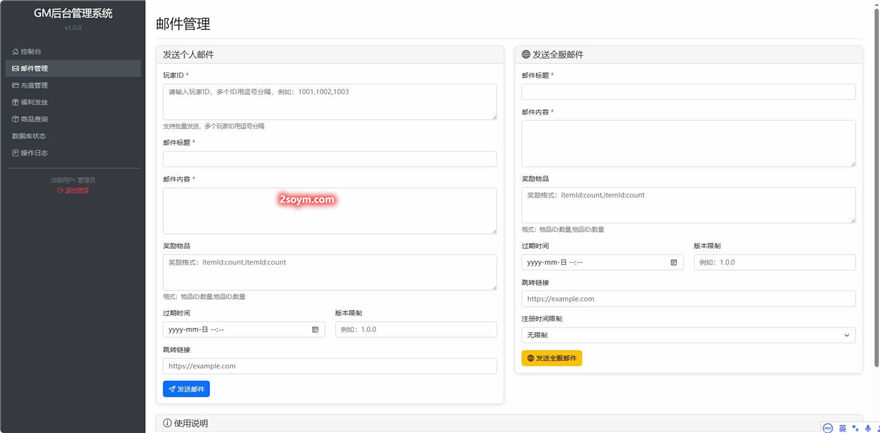This screenshot has width=880, height=433.
Task: Click the yellow 发送全服邮件 button
Action: [551, 358]
